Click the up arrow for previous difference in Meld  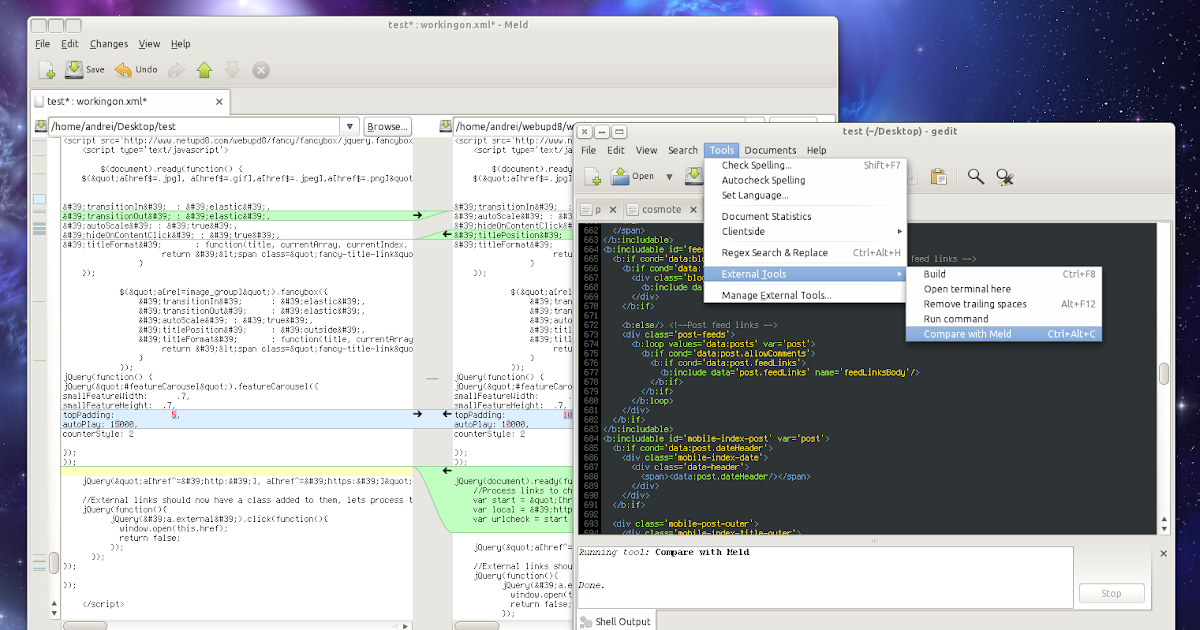(204, 70)
